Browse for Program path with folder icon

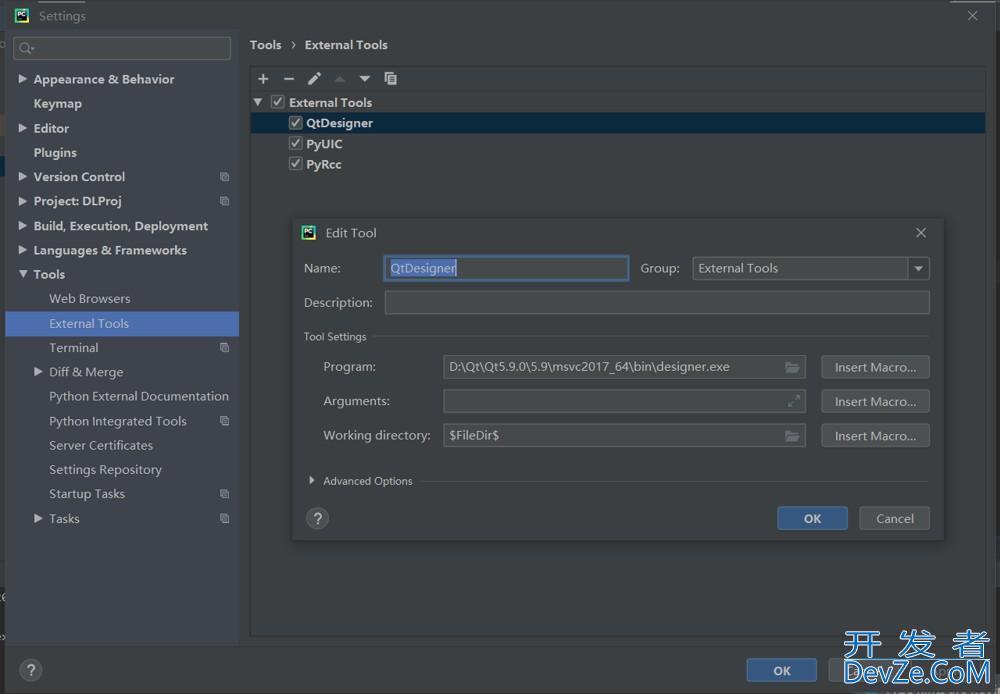coord(792,367)
